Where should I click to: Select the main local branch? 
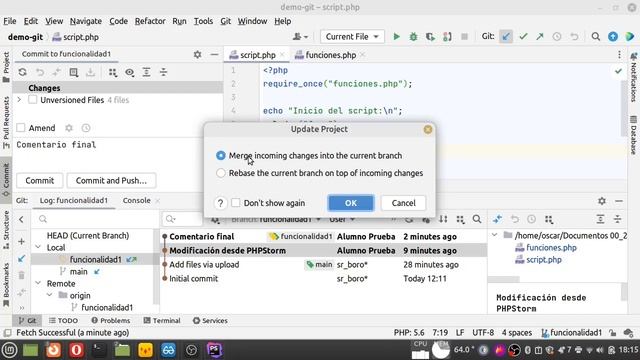click(x=78, y=272)
